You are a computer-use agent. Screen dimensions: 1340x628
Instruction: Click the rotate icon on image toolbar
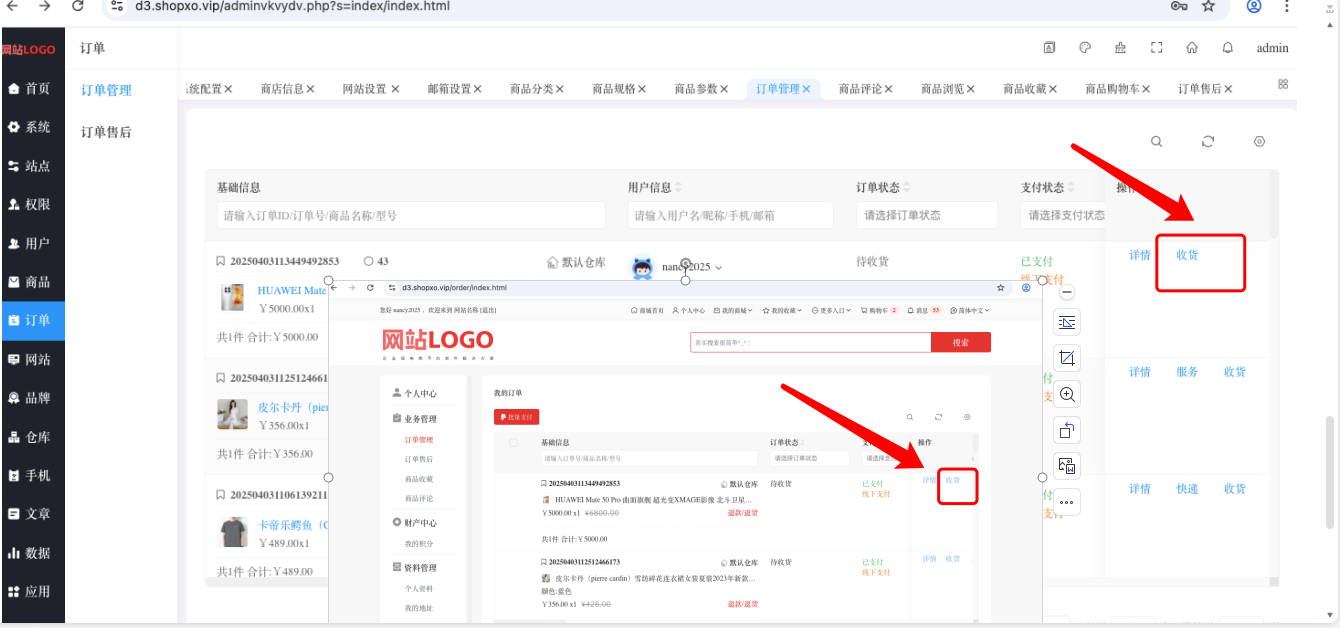point(1067,430)
